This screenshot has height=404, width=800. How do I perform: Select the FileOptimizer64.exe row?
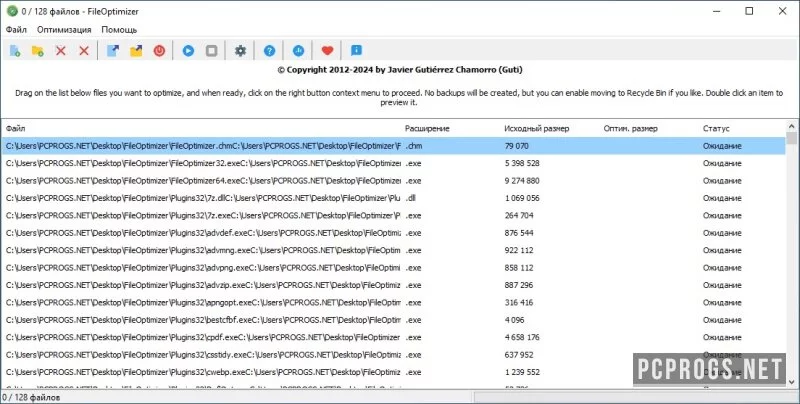click(393, 181)
